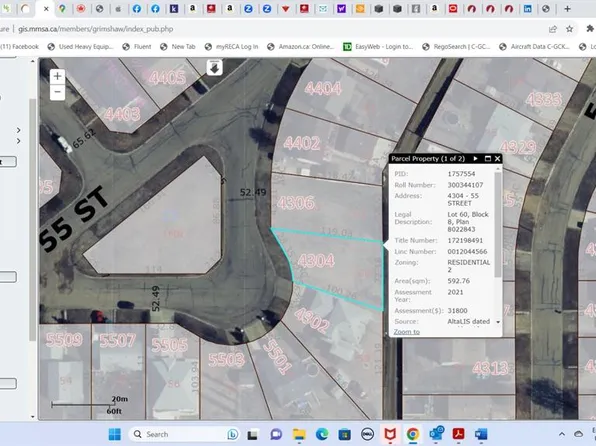Switch to the LinkedIn tab
596x446 pixels.
tap(528, 9)
